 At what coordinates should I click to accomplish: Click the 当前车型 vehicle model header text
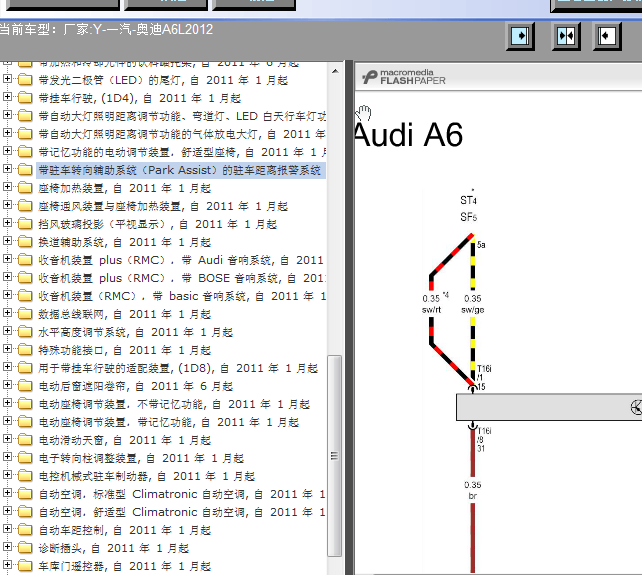point(106,29)
